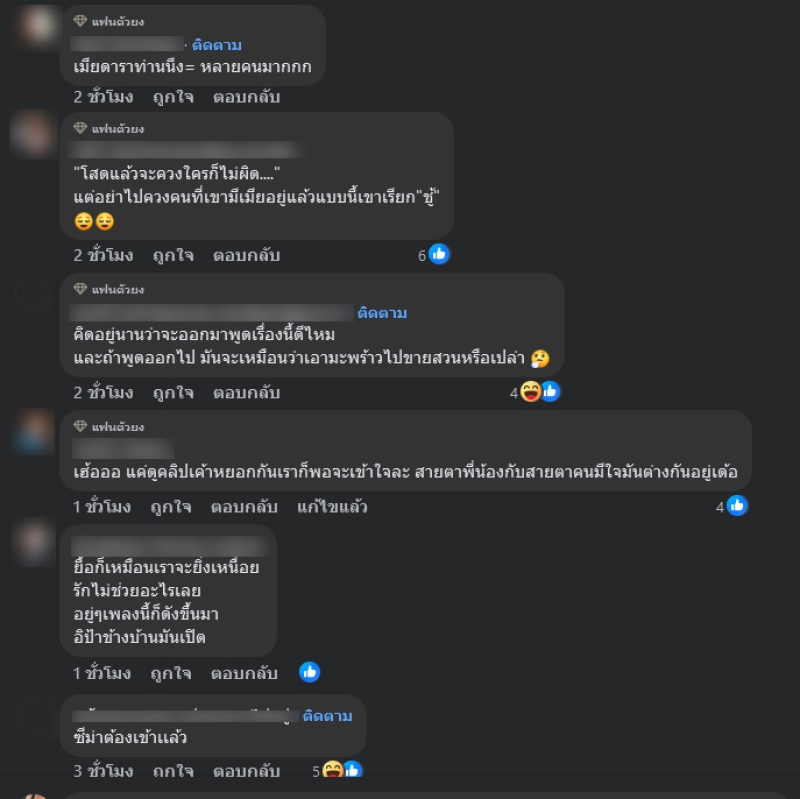Open laughing emoji reactions with count 4

tap(531, 392)
